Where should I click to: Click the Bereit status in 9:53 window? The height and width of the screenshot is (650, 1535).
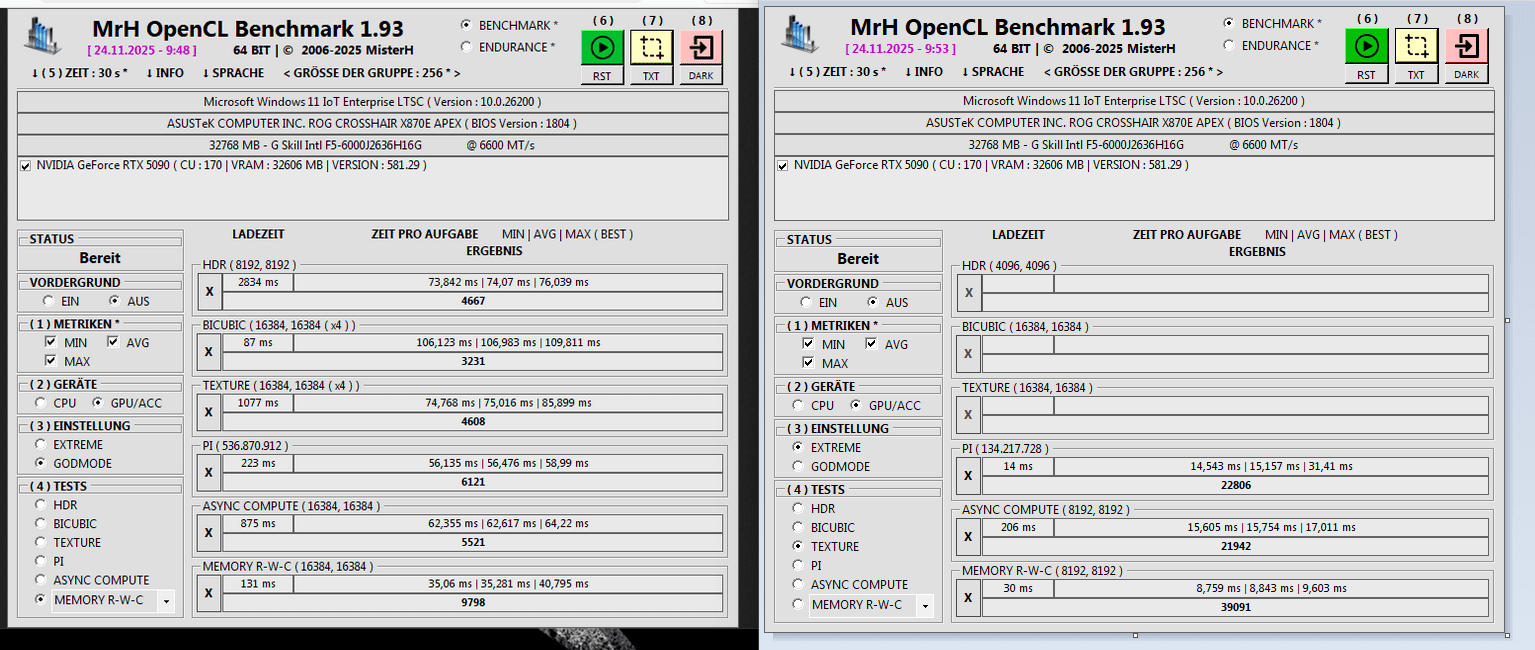(858, 259)
